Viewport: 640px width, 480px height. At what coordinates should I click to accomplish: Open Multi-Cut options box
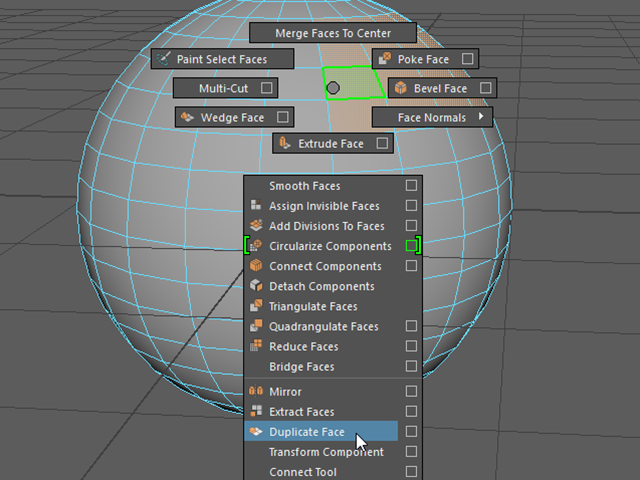(267, 88)
